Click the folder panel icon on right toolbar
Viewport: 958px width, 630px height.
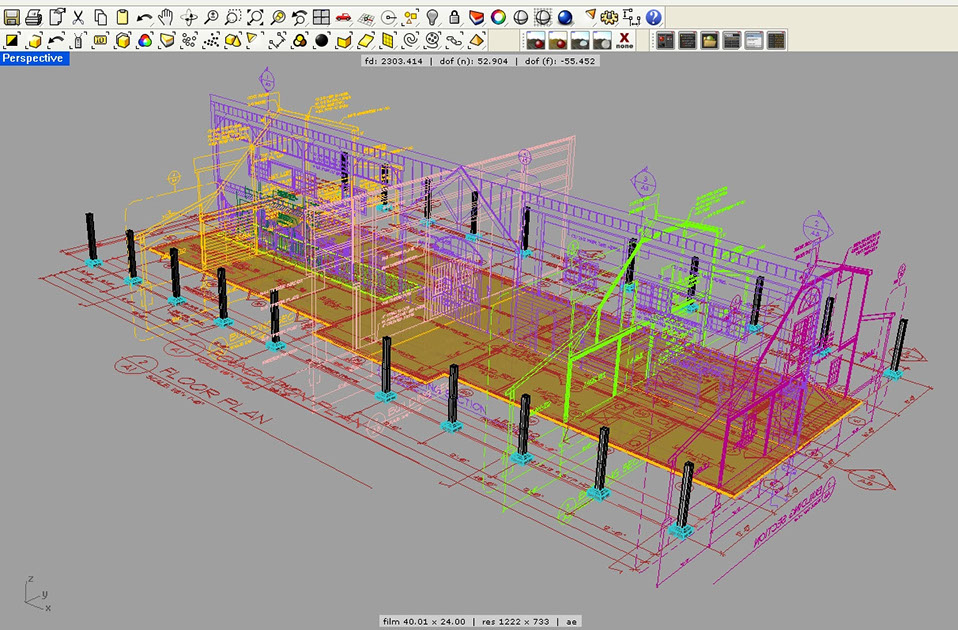(x=709, y=41)
